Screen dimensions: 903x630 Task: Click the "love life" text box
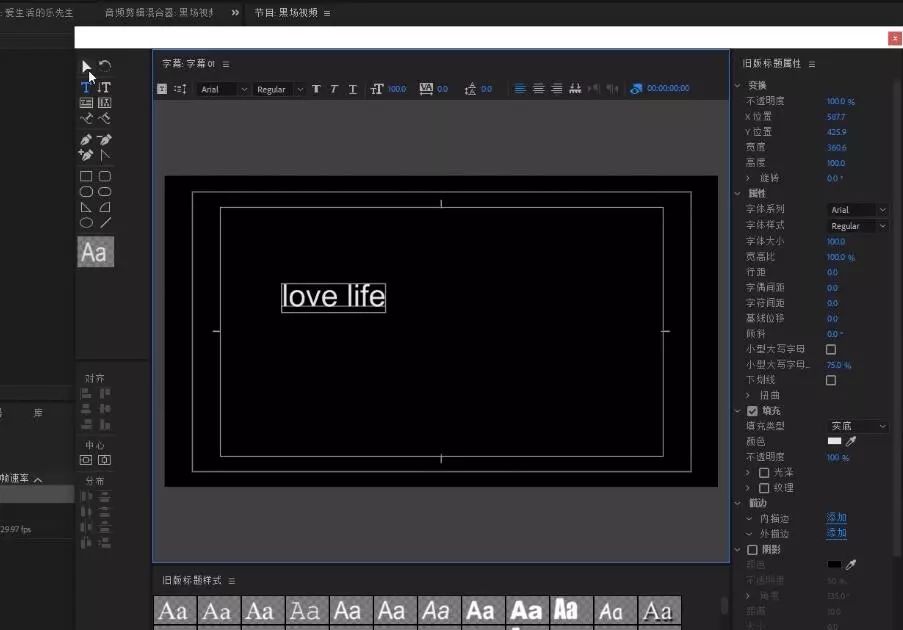(333, 297)
